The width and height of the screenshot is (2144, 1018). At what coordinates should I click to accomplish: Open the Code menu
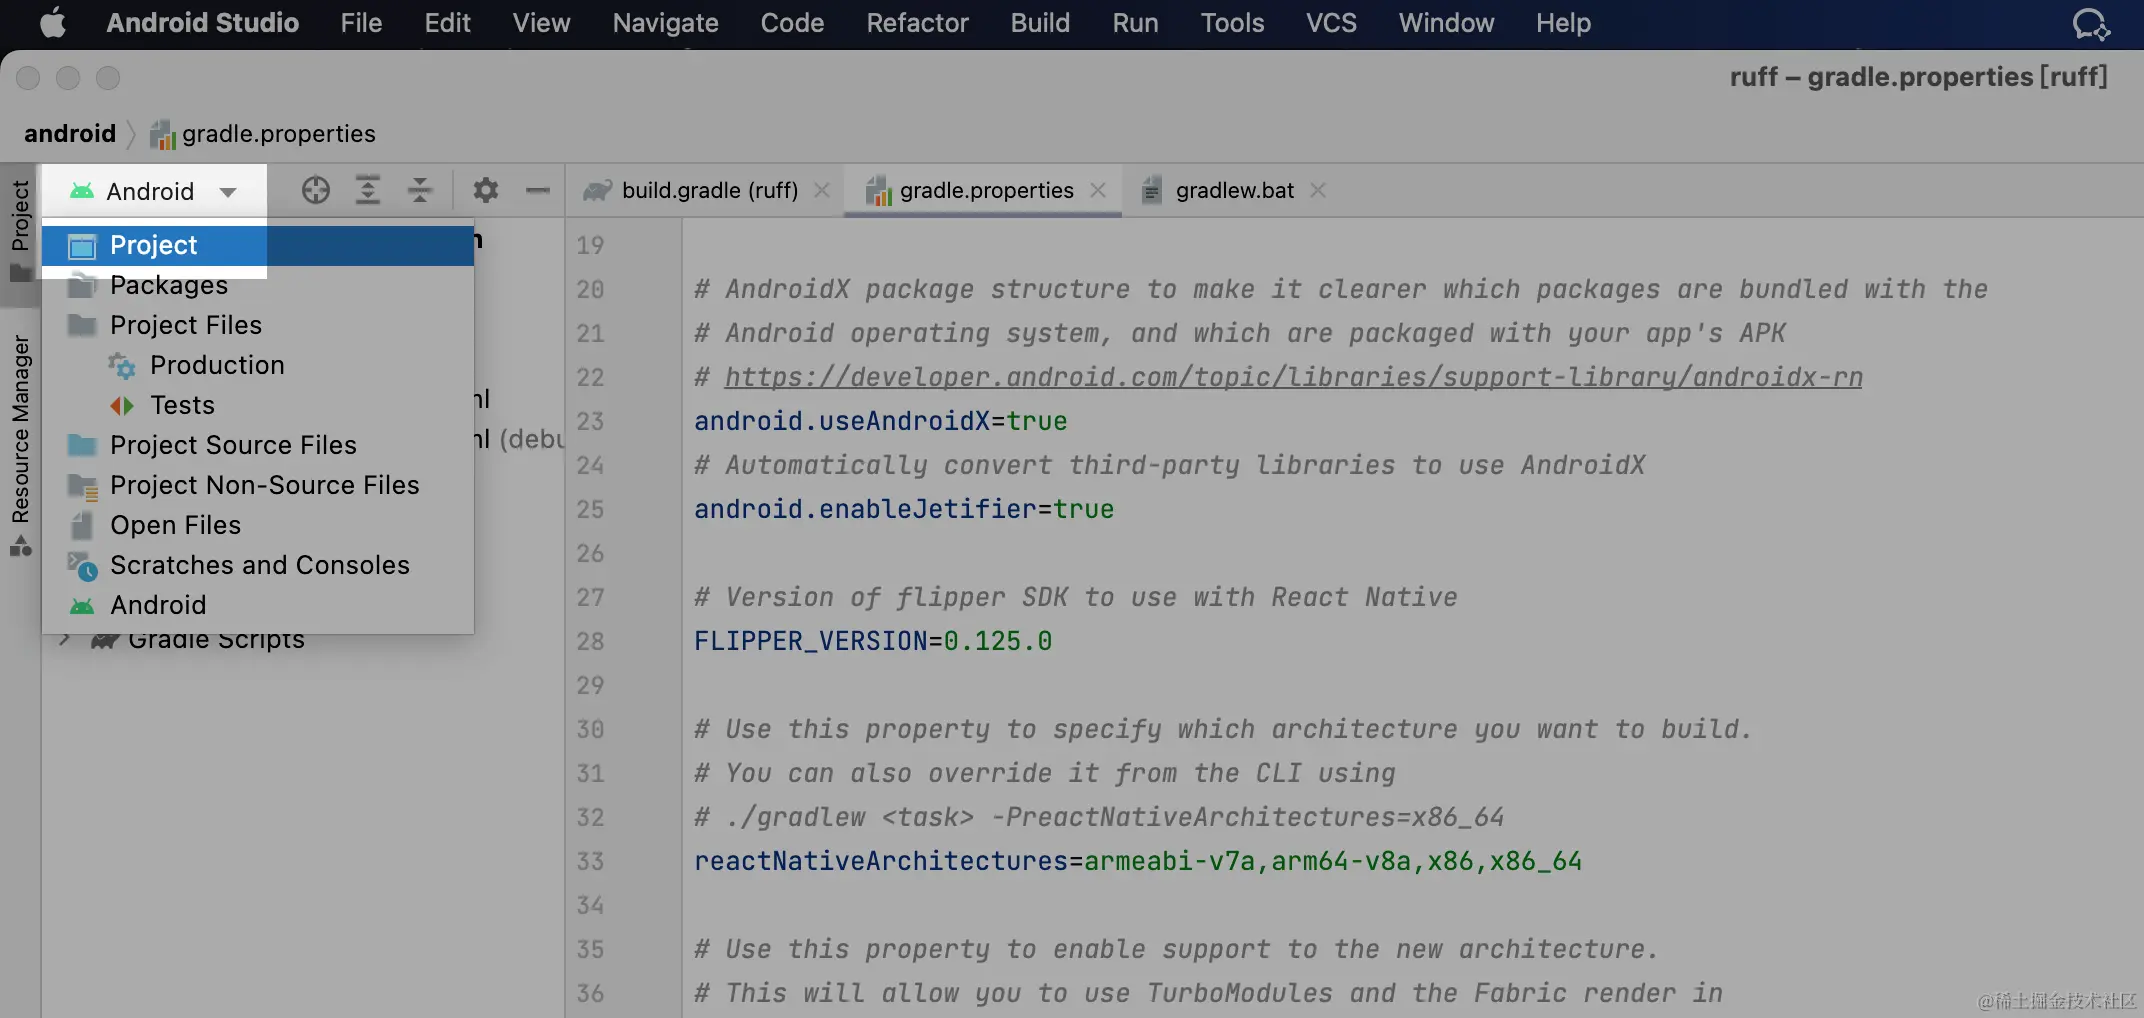click(x=792, y=23)
